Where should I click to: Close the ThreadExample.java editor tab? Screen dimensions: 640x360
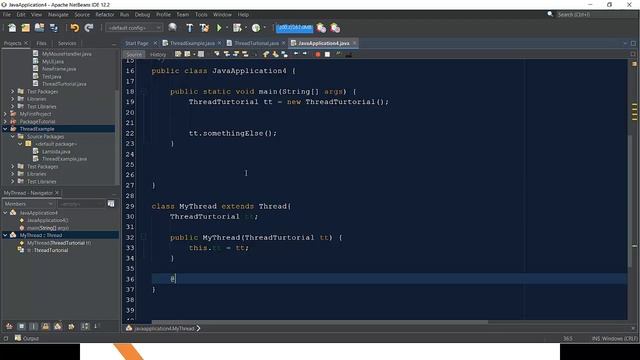(x=220, y=43)
